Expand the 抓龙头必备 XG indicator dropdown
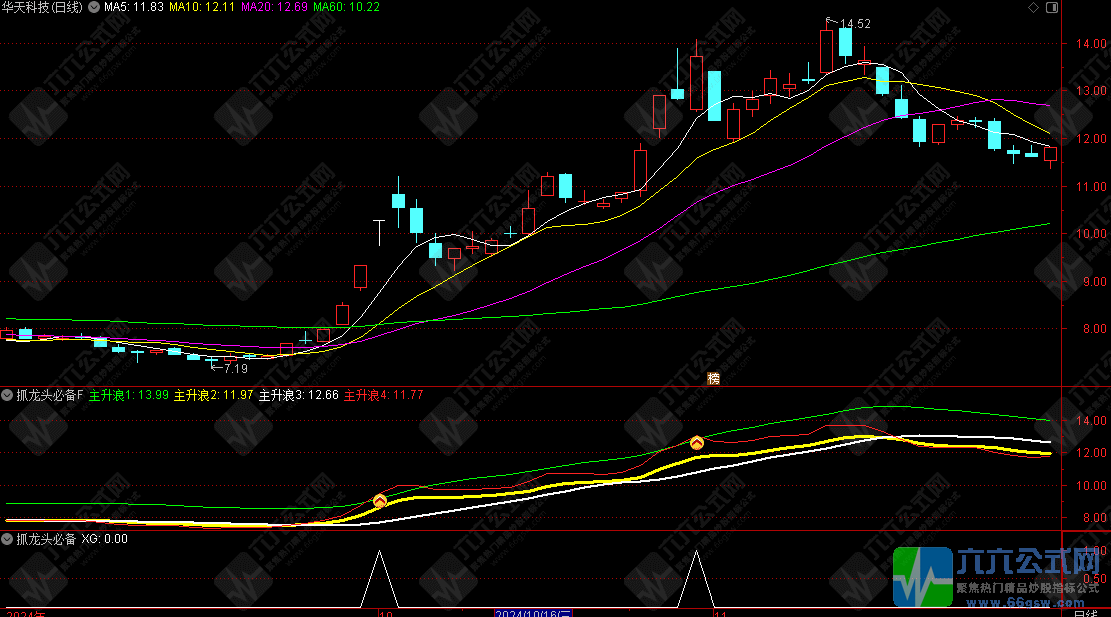This screenshot has width=1111, height=617. [x=7, y=539]
